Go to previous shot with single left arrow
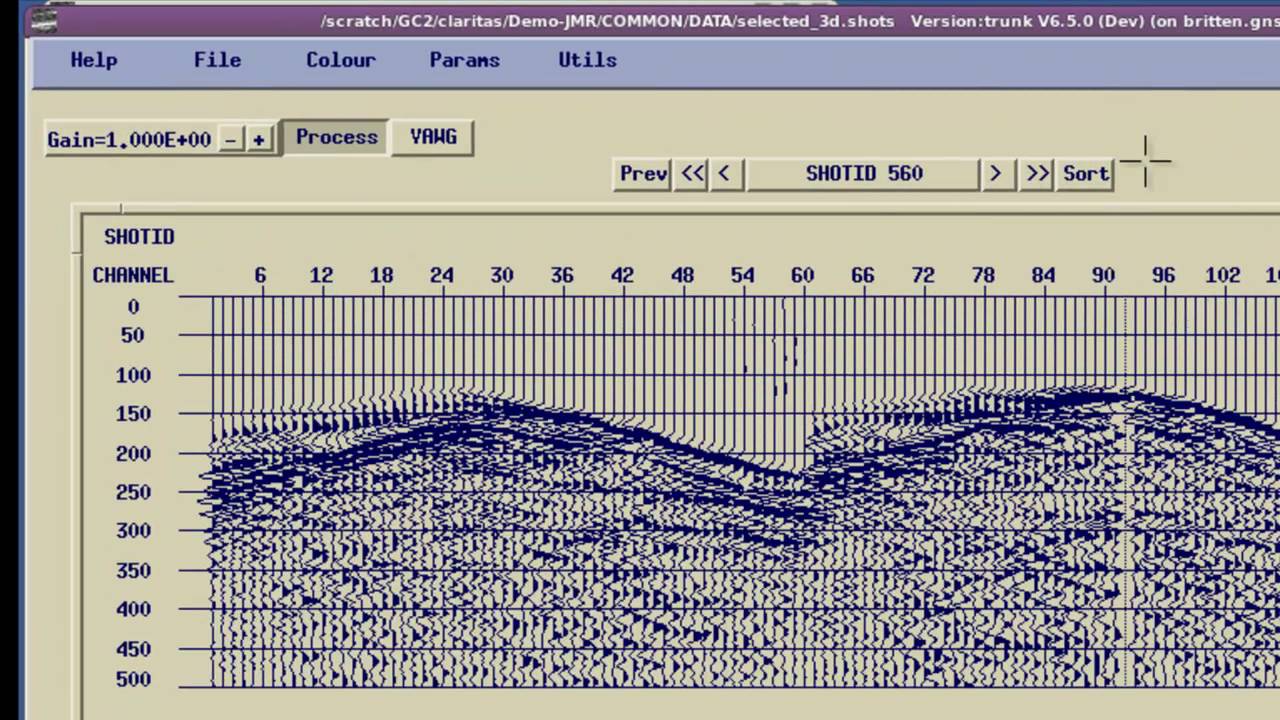Viewport: 1280px width, 720px height. [x=724, y=174]
